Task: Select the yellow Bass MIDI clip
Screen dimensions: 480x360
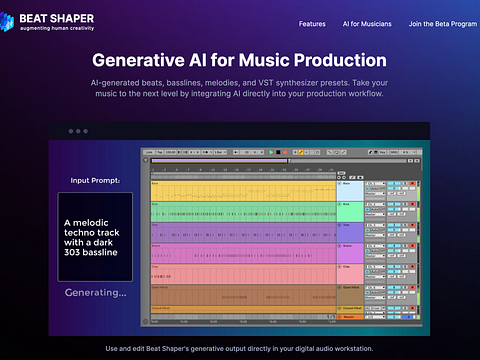Action: click(243, 191)
